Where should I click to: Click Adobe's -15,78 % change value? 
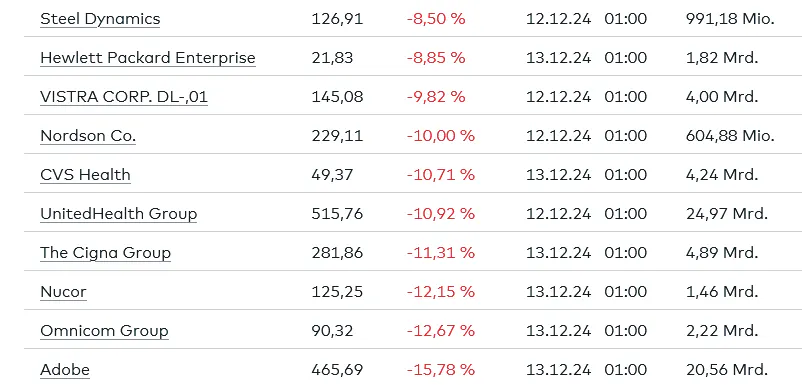[441, 369]
